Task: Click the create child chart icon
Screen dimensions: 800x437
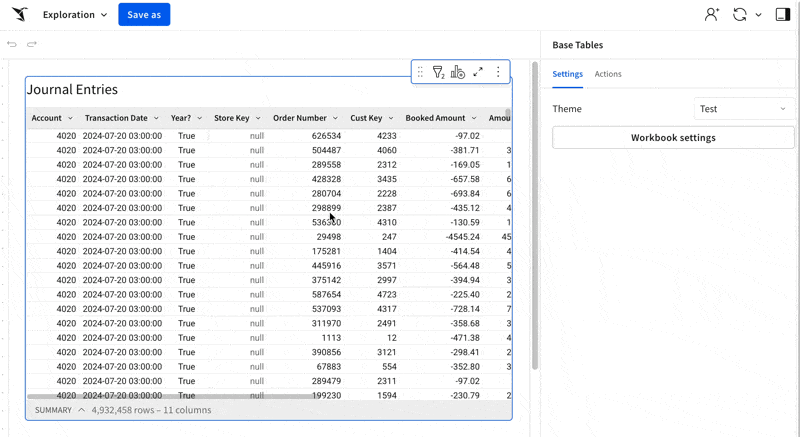Action: point(458,72)
